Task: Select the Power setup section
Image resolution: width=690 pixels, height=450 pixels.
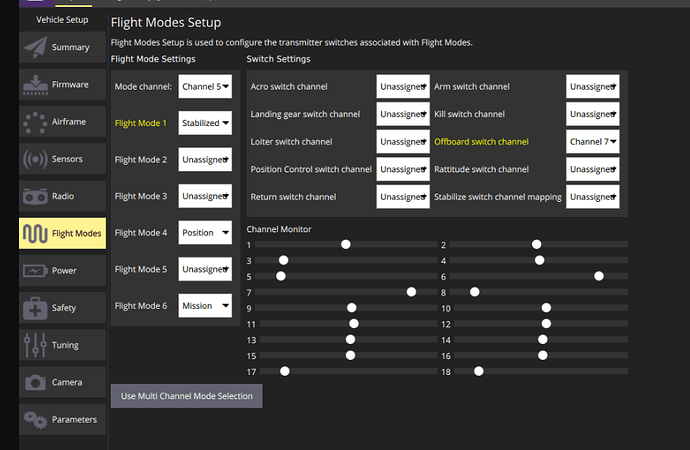Action: 62,271
